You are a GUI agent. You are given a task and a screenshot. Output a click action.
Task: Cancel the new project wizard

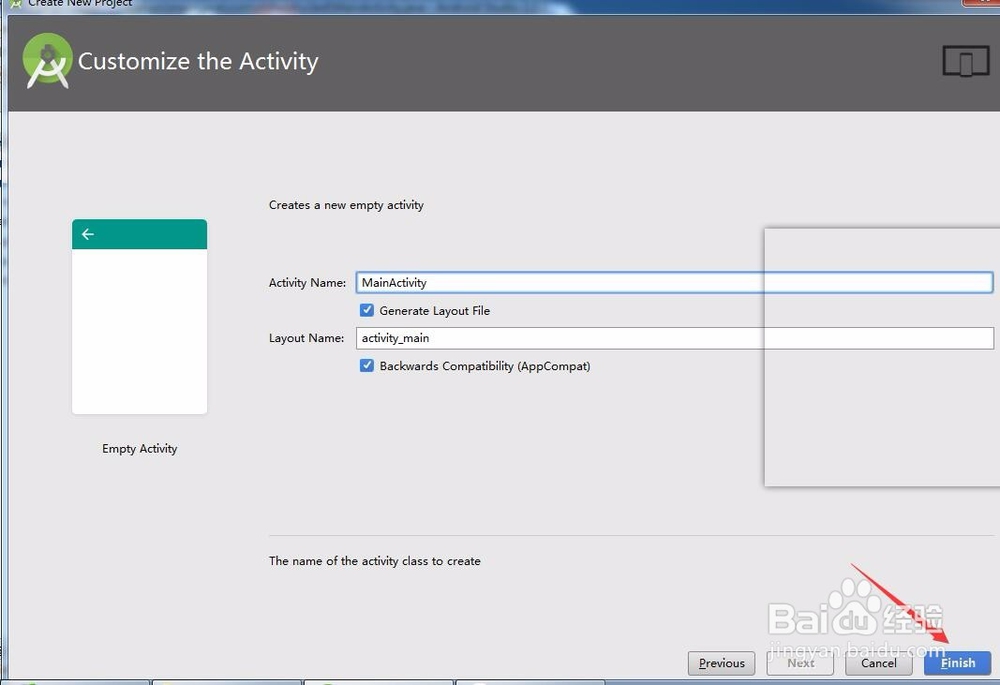pyautogui.click(x=879, y=663)
